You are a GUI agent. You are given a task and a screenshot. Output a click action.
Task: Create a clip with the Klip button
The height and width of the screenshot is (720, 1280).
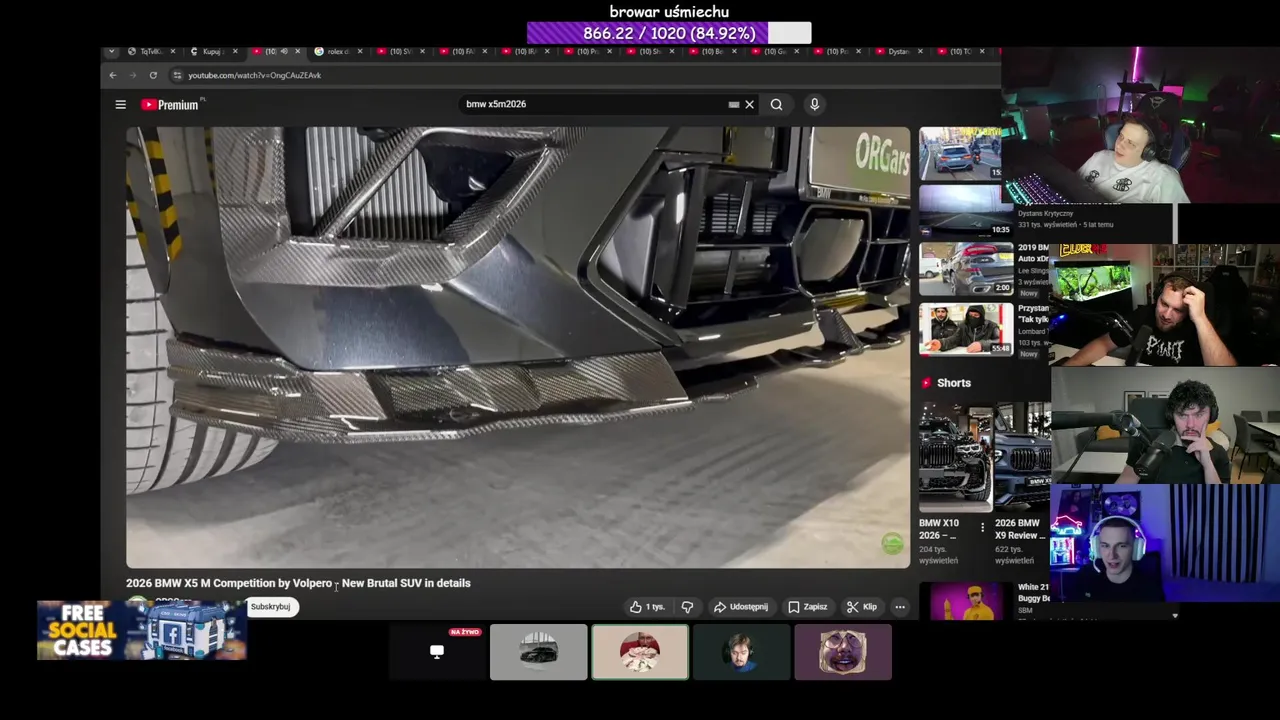pyautogui.click(x=861, y=607)
